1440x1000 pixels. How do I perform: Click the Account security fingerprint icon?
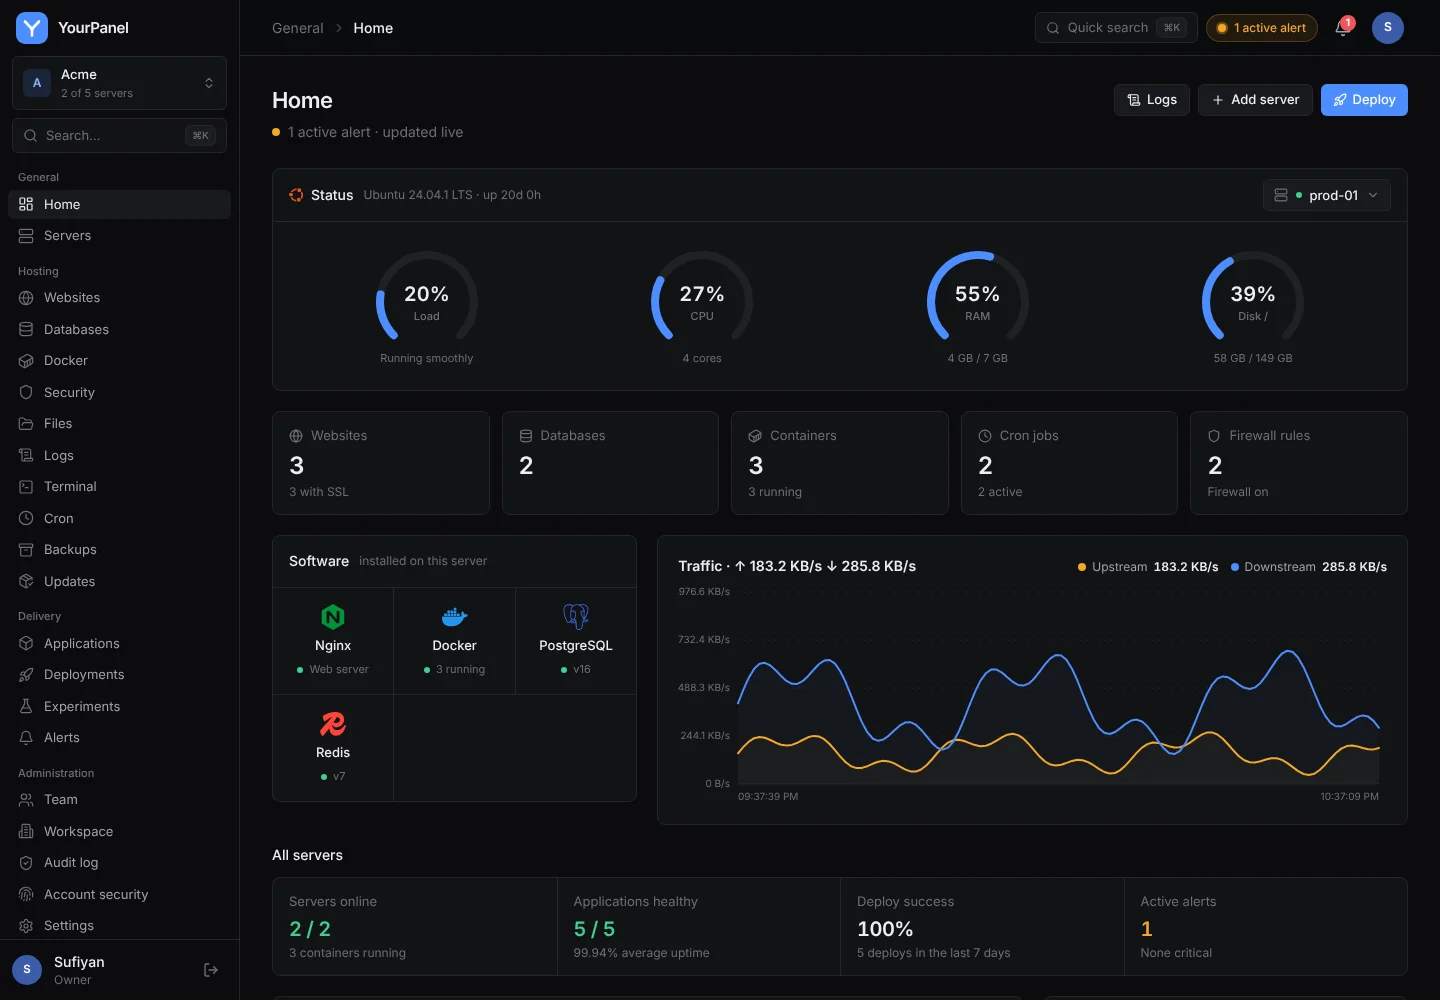point(26,894)
